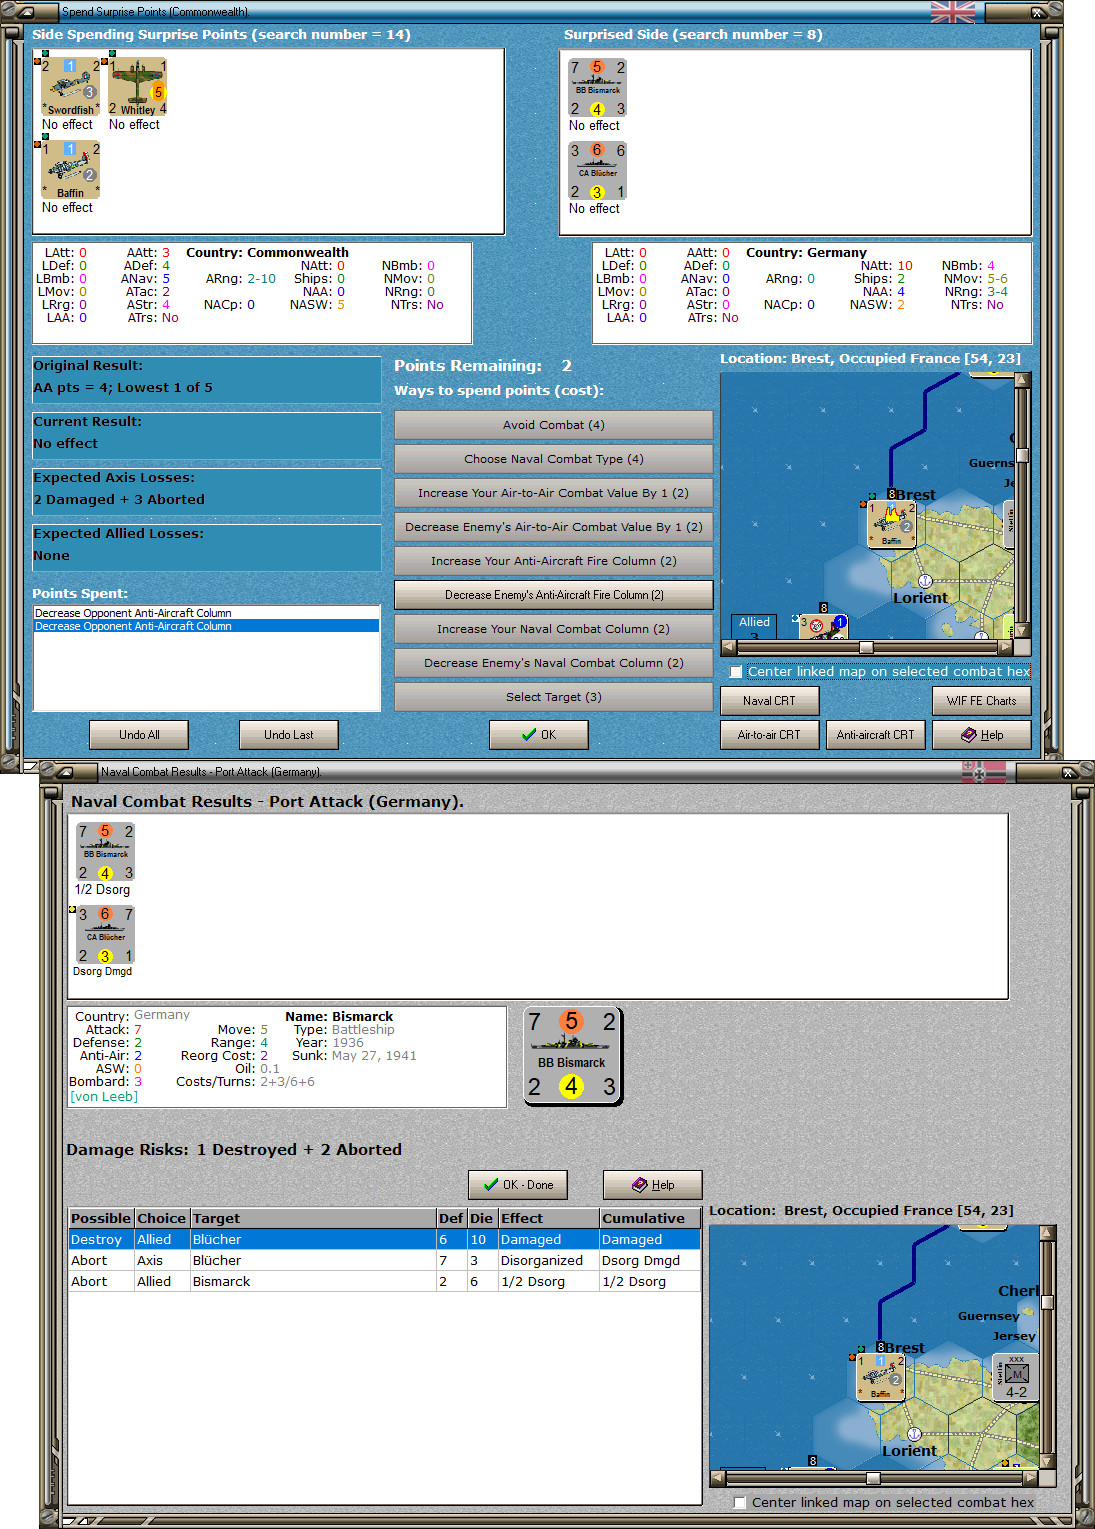Open Help in Spend Surprise Points window
The width and height of the screenshot is (1095, 1529).
[x=981, y=735]
